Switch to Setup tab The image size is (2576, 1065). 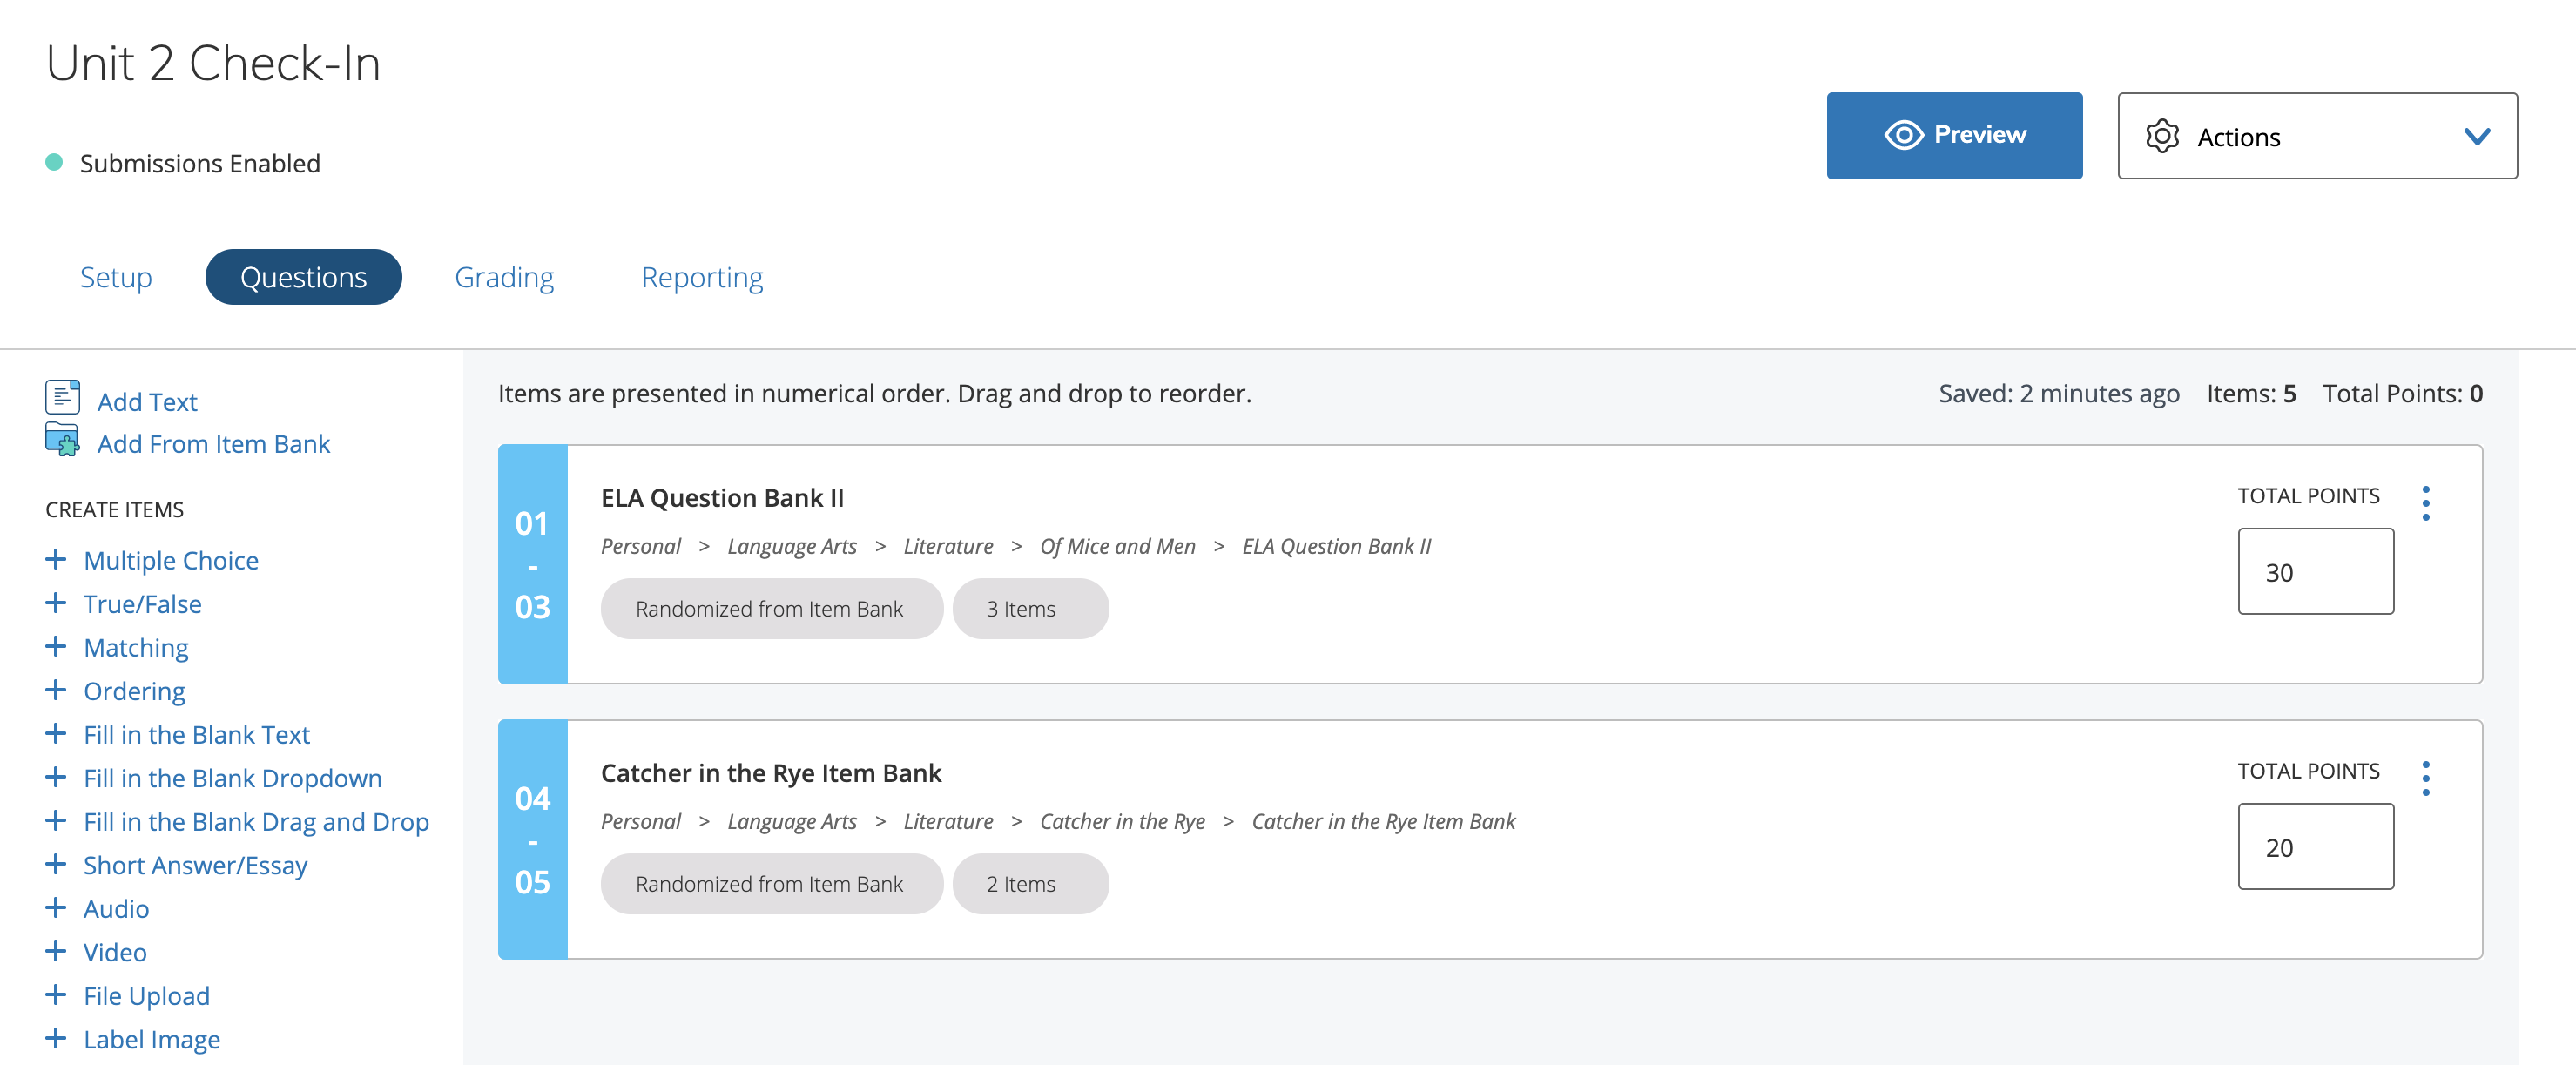pyautogui.click(x=117, y=276)
